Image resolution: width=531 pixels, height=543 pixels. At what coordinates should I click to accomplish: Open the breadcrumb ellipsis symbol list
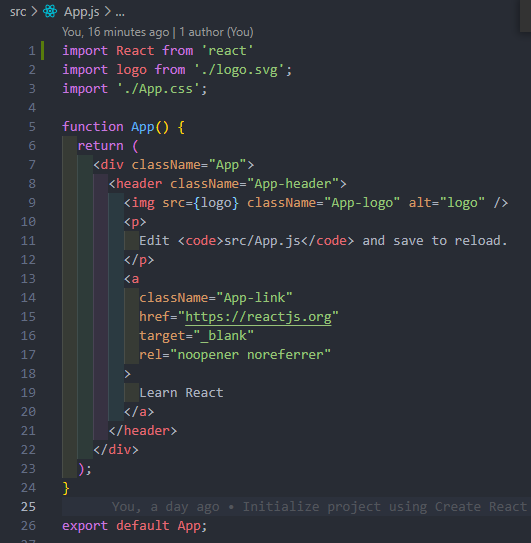tap(120, 12)
